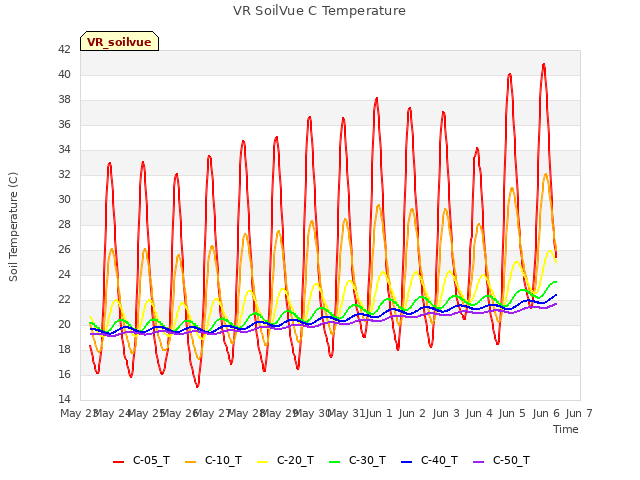Click the Jun 4 date tick label
640x480 pixels.
coord(479,413)
